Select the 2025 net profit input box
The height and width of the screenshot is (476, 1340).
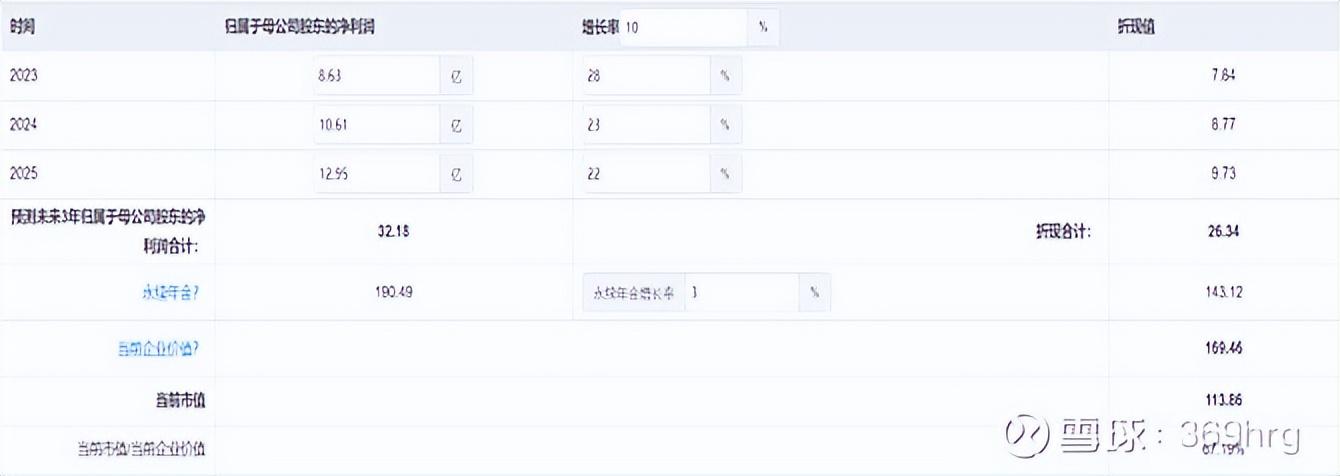(x=376, y=174)
